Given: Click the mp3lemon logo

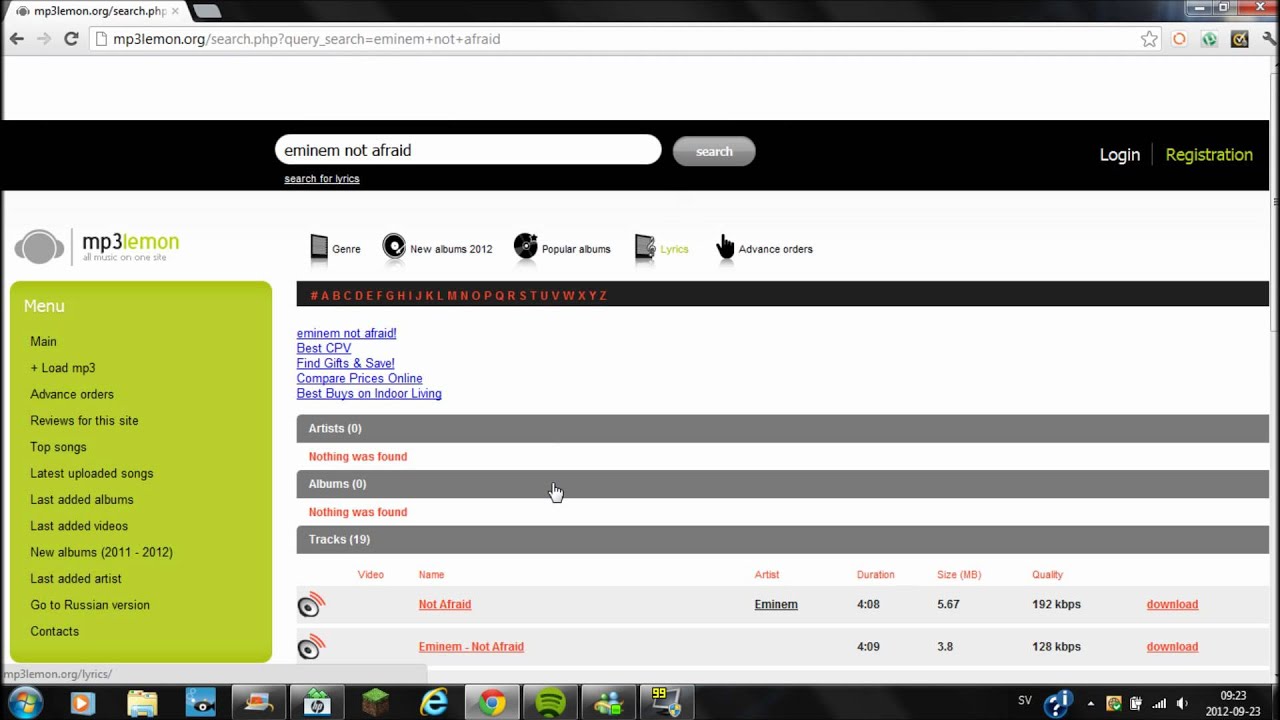Looking at the screenshot, I should click(97, 246).
